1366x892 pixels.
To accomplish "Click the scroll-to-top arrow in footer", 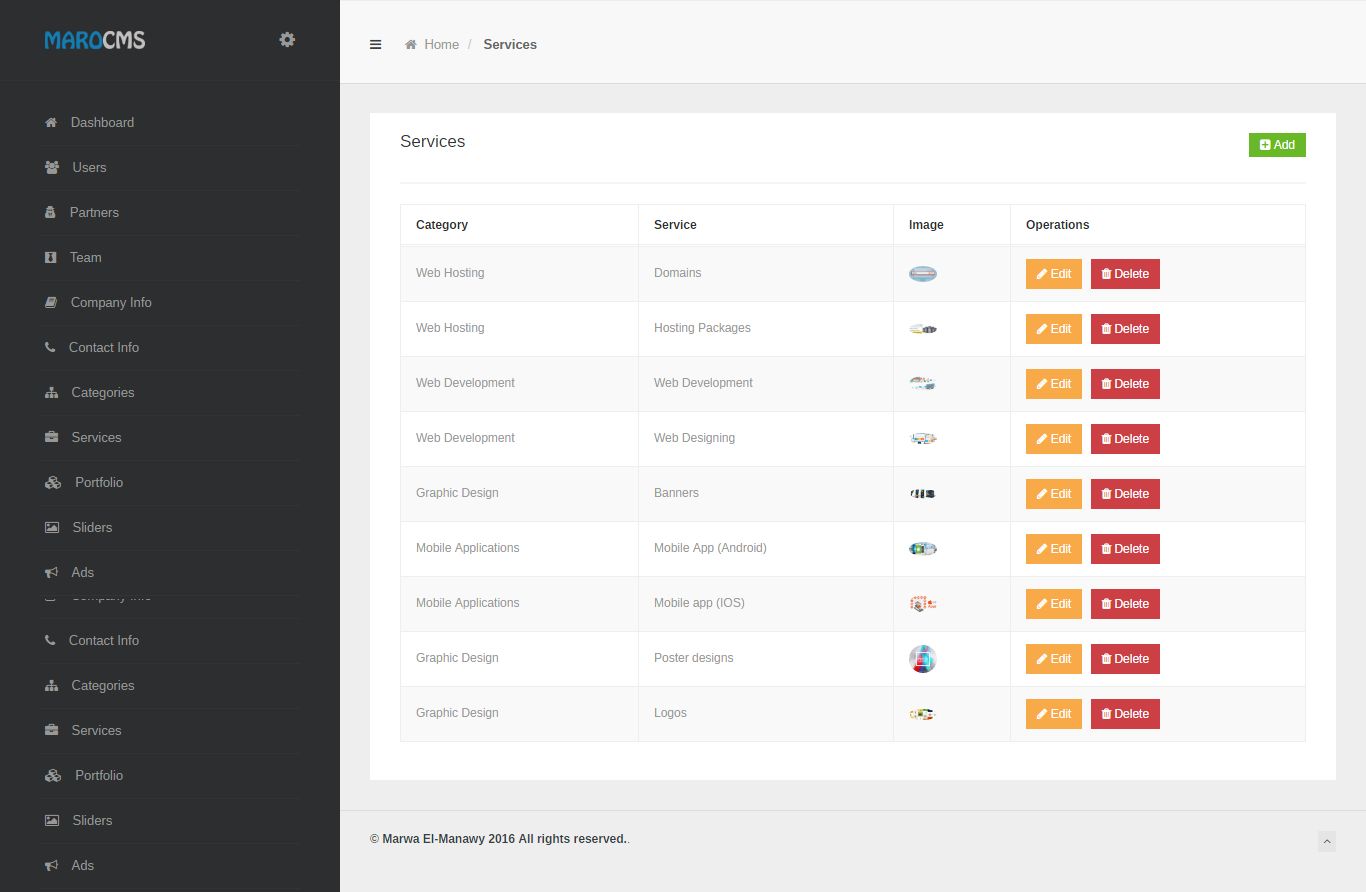I will (1327, 841).
